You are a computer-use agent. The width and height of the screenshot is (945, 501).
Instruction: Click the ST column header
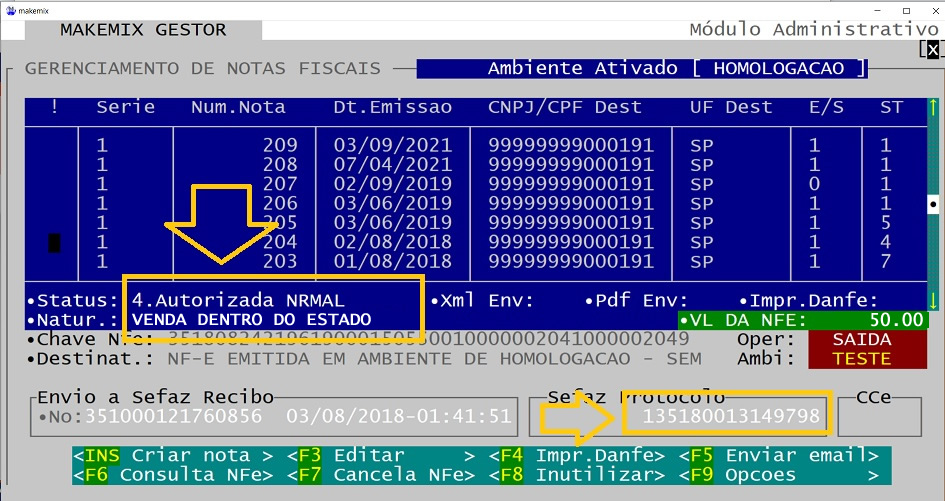coord(891,107)
